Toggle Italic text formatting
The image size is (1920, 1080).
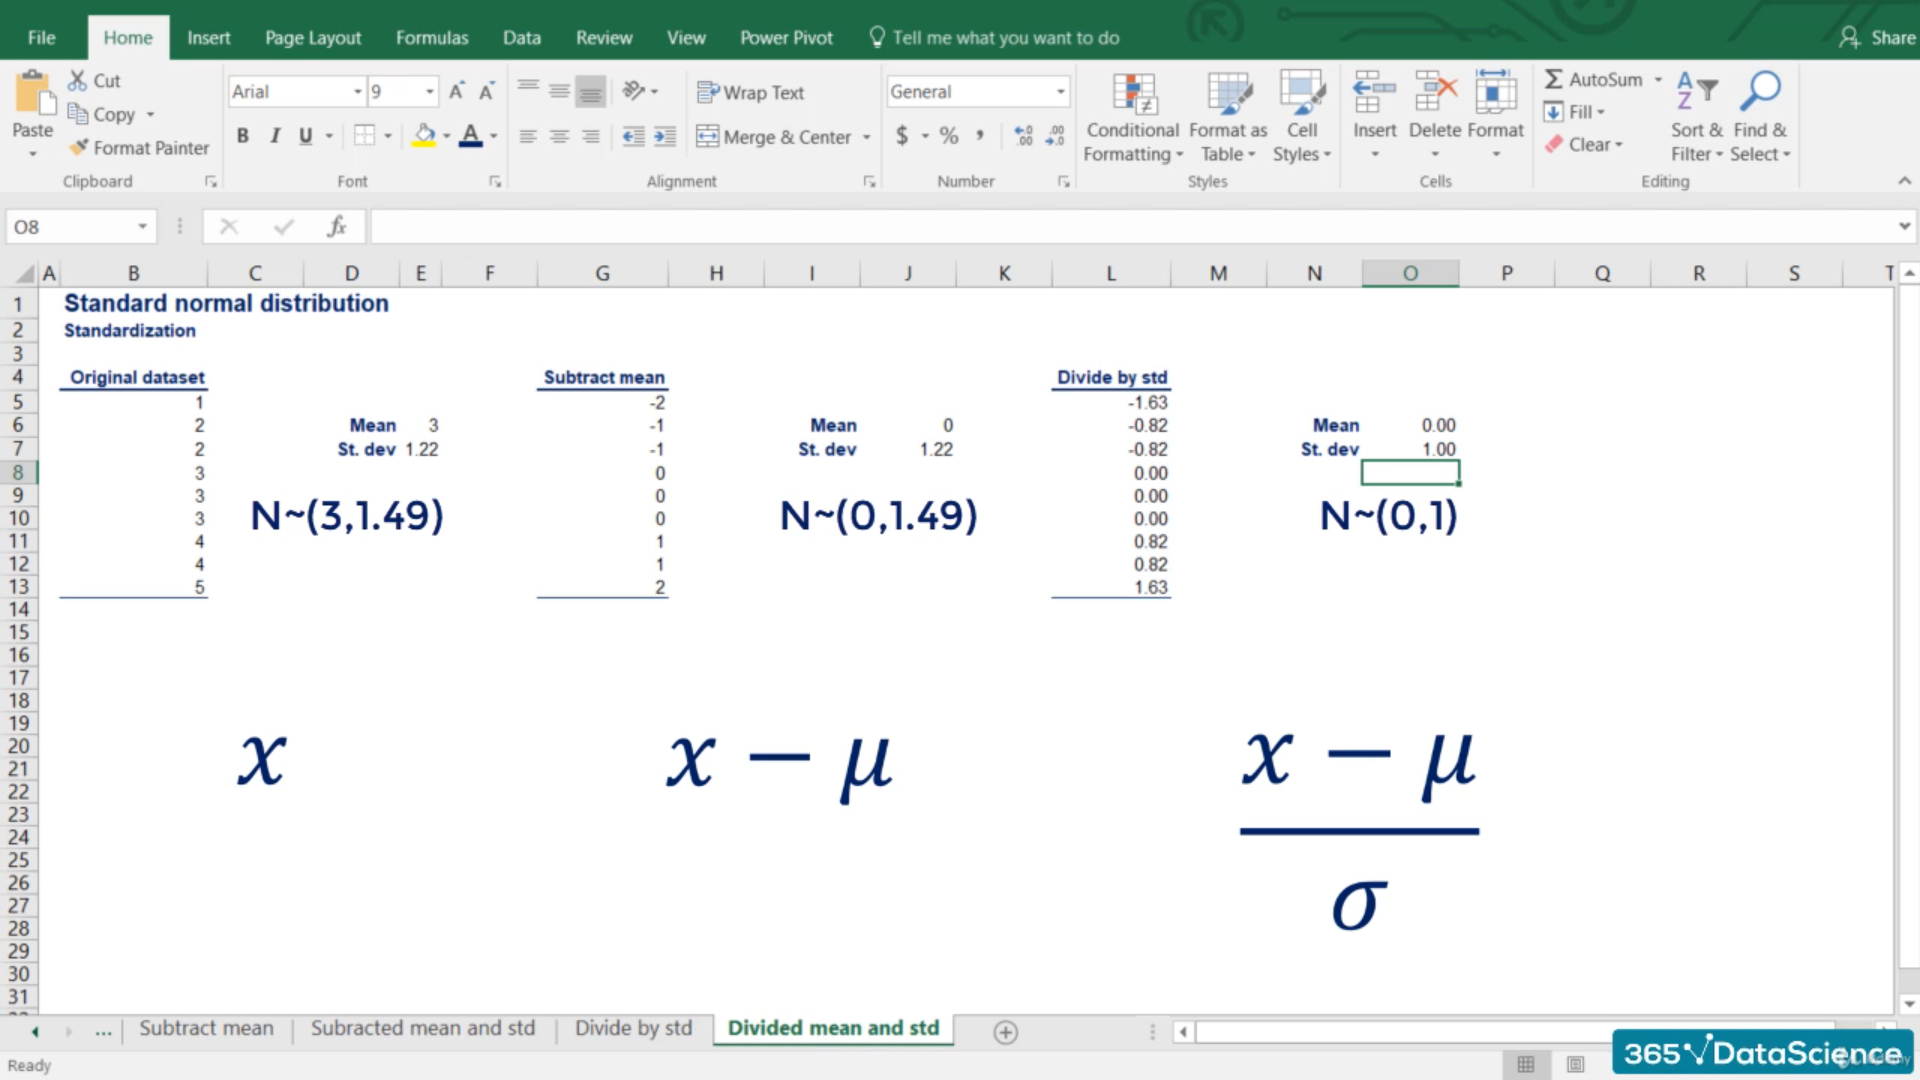click(x=274, y=136)
